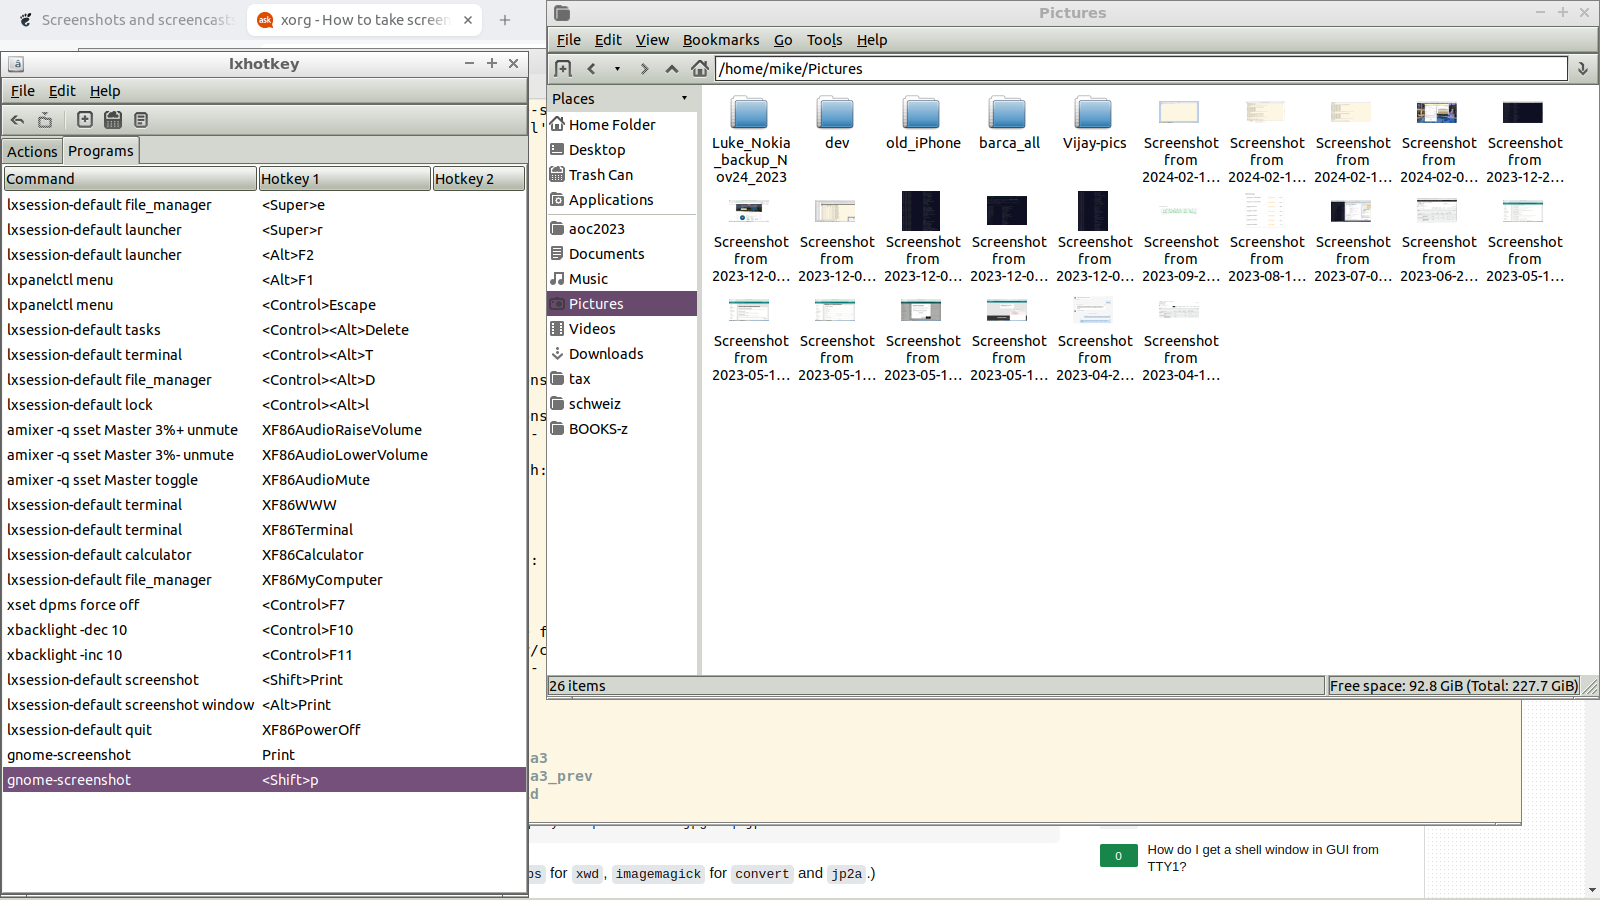Click the add hotkey plus icon in lxhotkey
This screenshot has width=1600, height=900.
(85, 119)
